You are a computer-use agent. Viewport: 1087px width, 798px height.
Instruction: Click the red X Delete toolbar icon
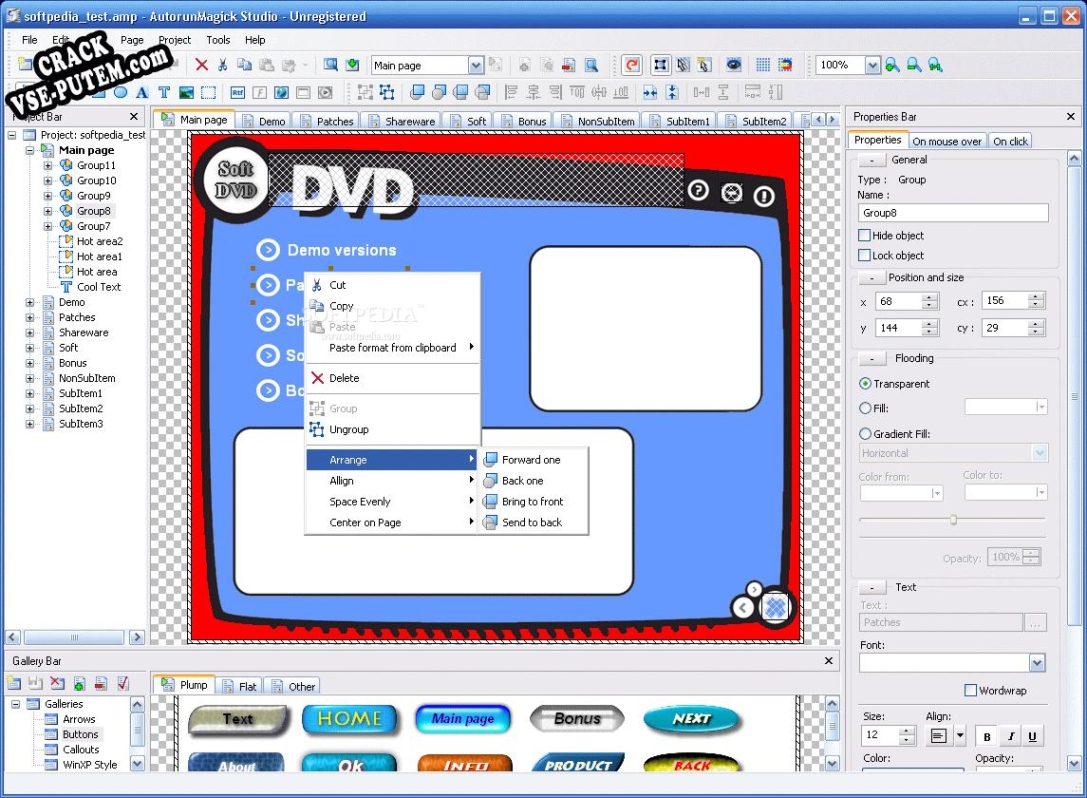(201, 65)
